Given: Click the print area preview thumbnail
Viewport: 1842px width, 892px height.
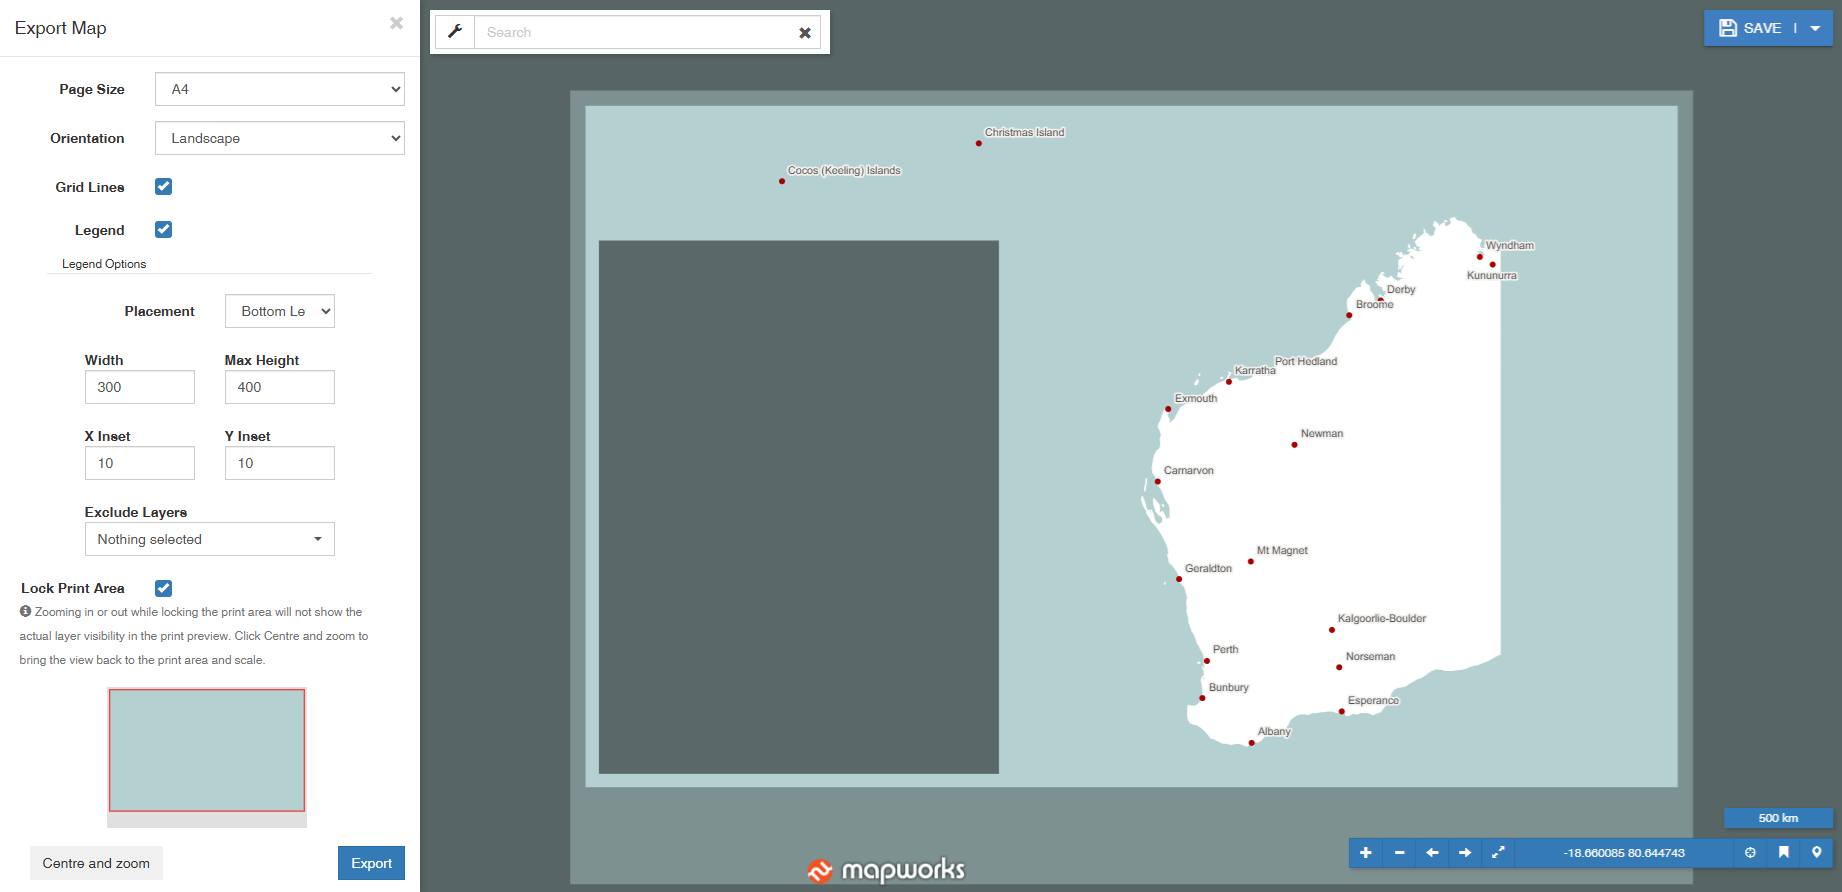Looking at the screenshot, I should click(207, 750).
